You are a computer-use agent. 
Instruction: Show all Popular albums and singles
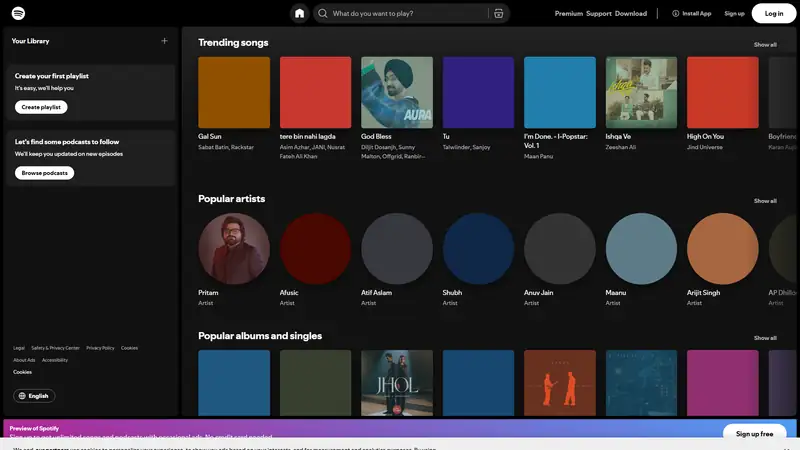pyautogui.click(x=765, y=338)
